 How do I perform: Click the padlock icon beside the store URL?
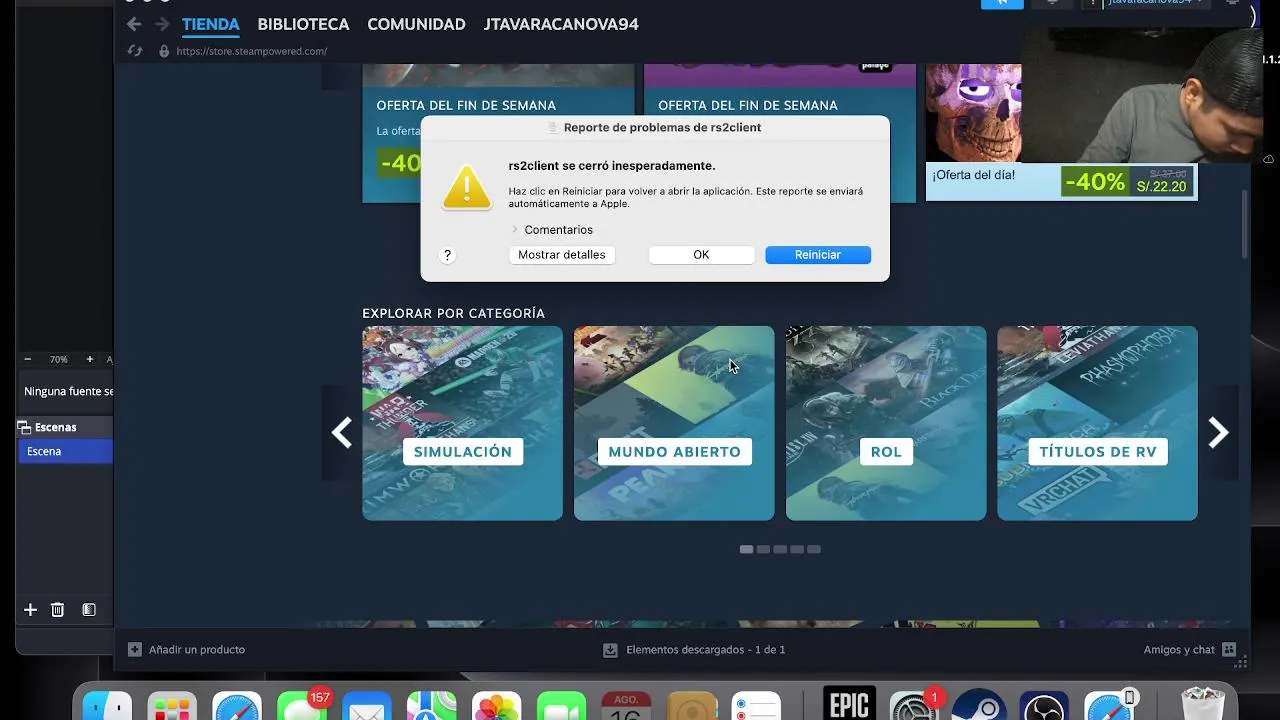(164, 51)
